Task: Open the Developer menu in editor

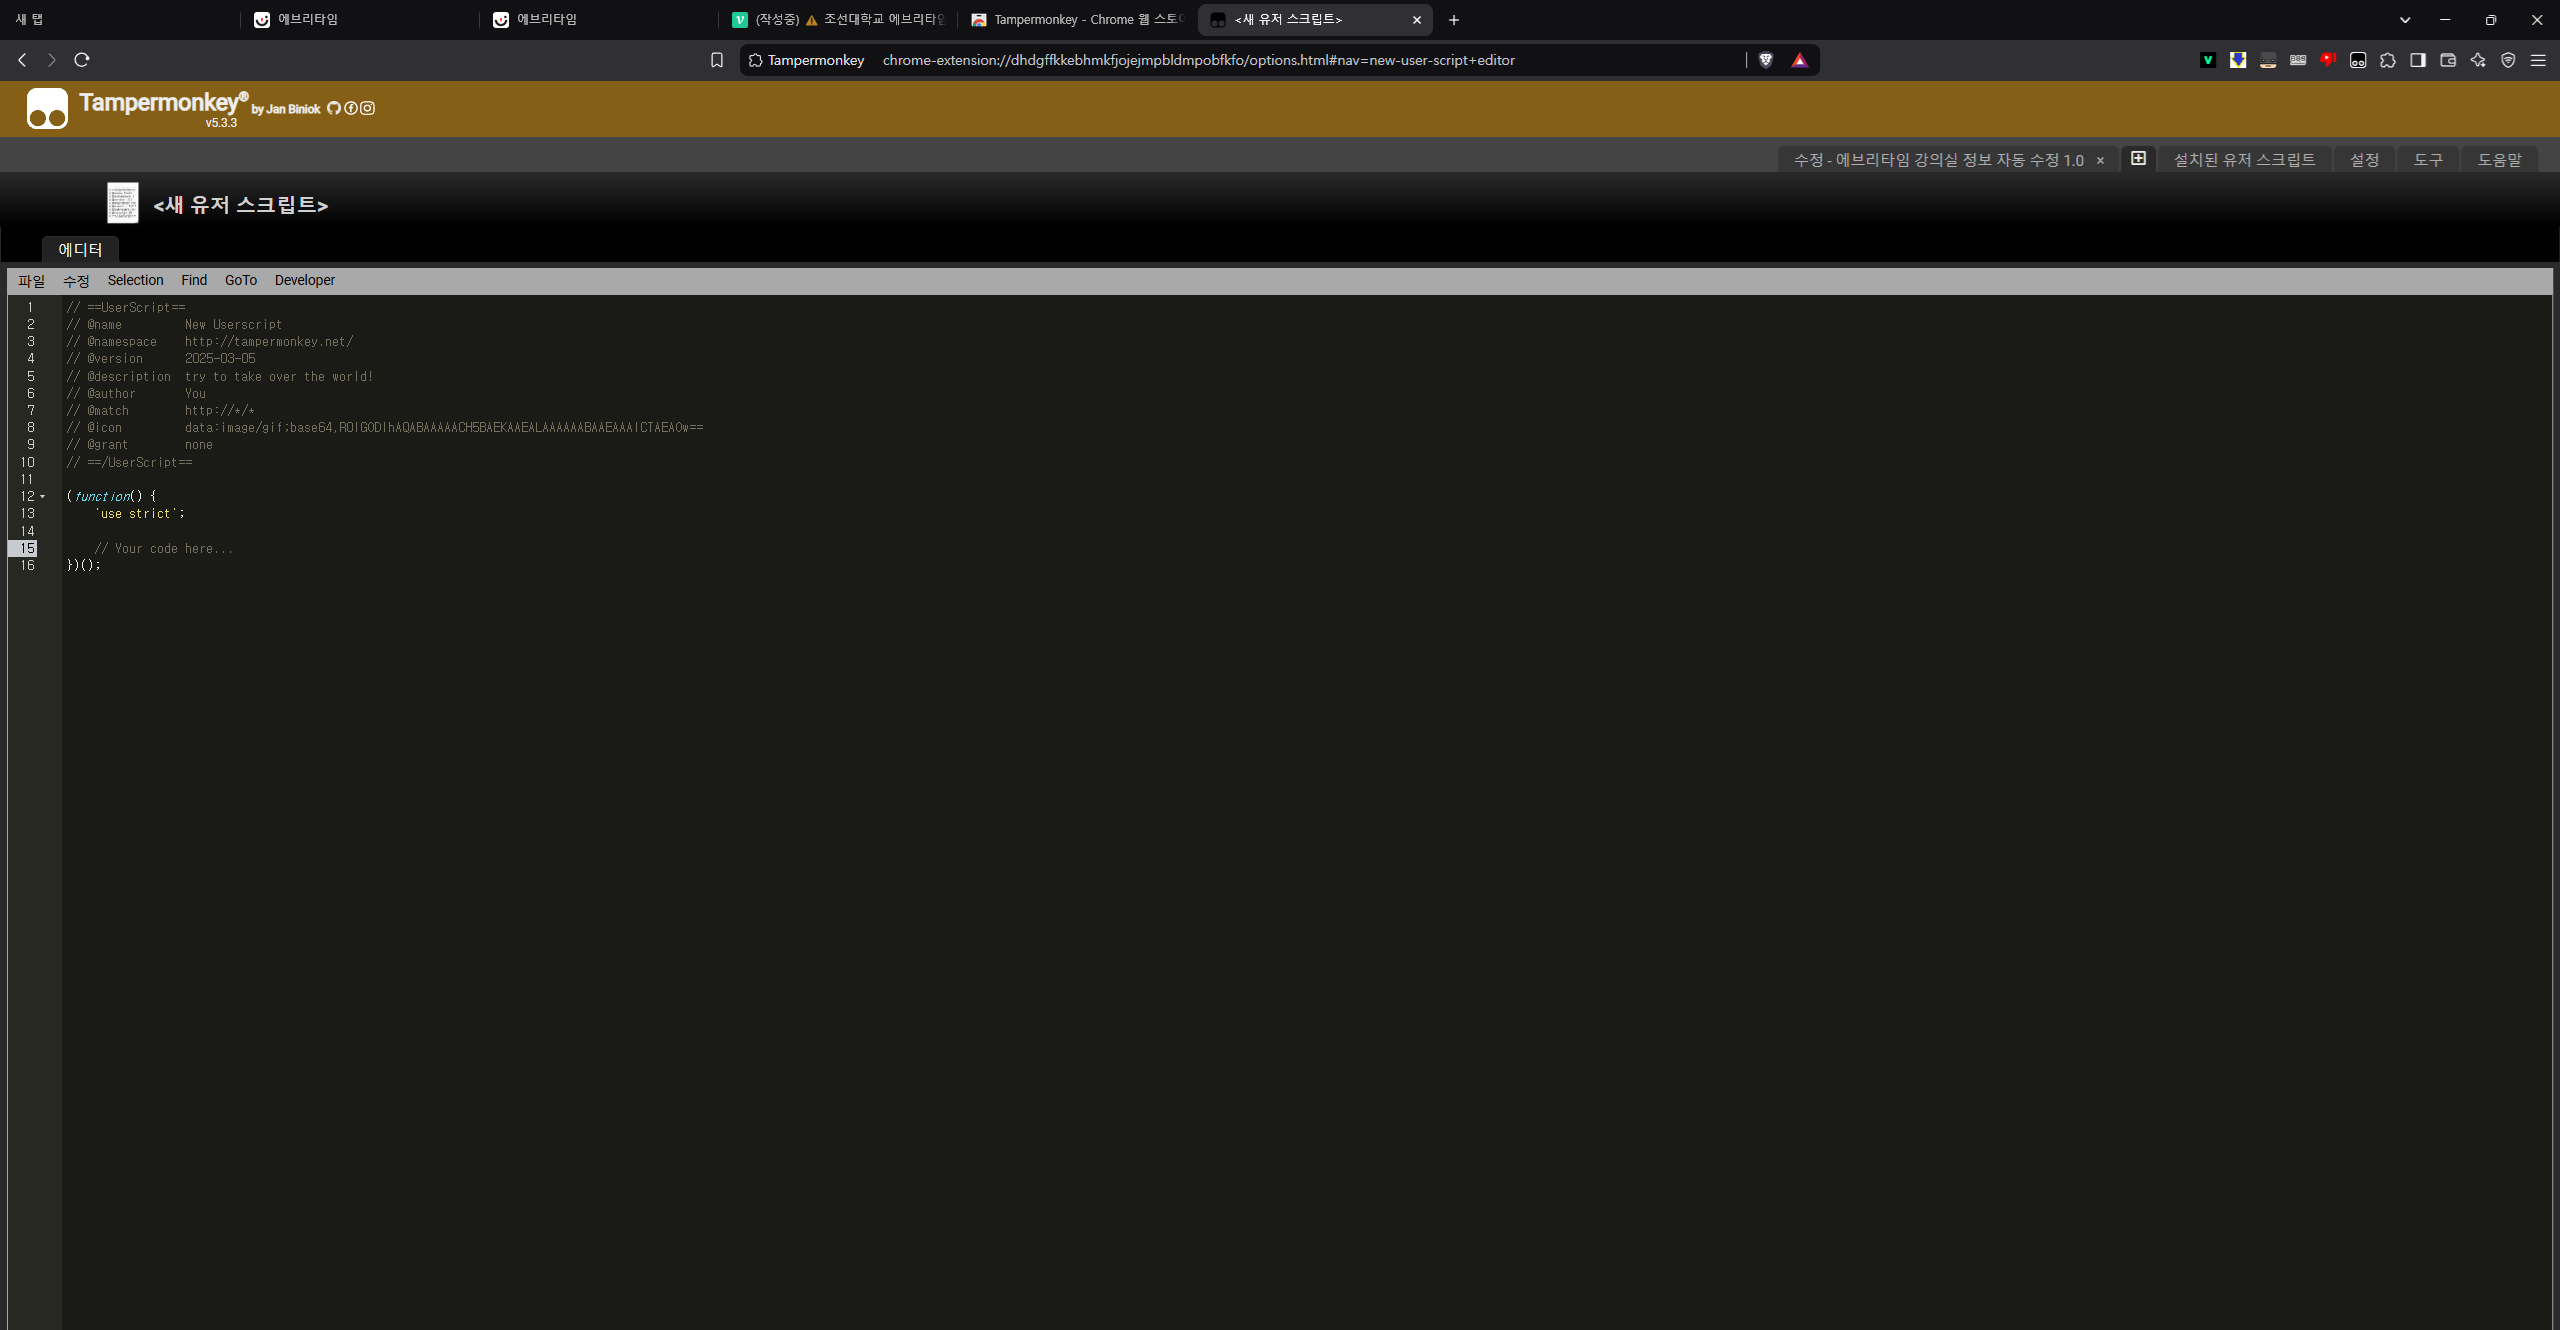Action: 305,281
